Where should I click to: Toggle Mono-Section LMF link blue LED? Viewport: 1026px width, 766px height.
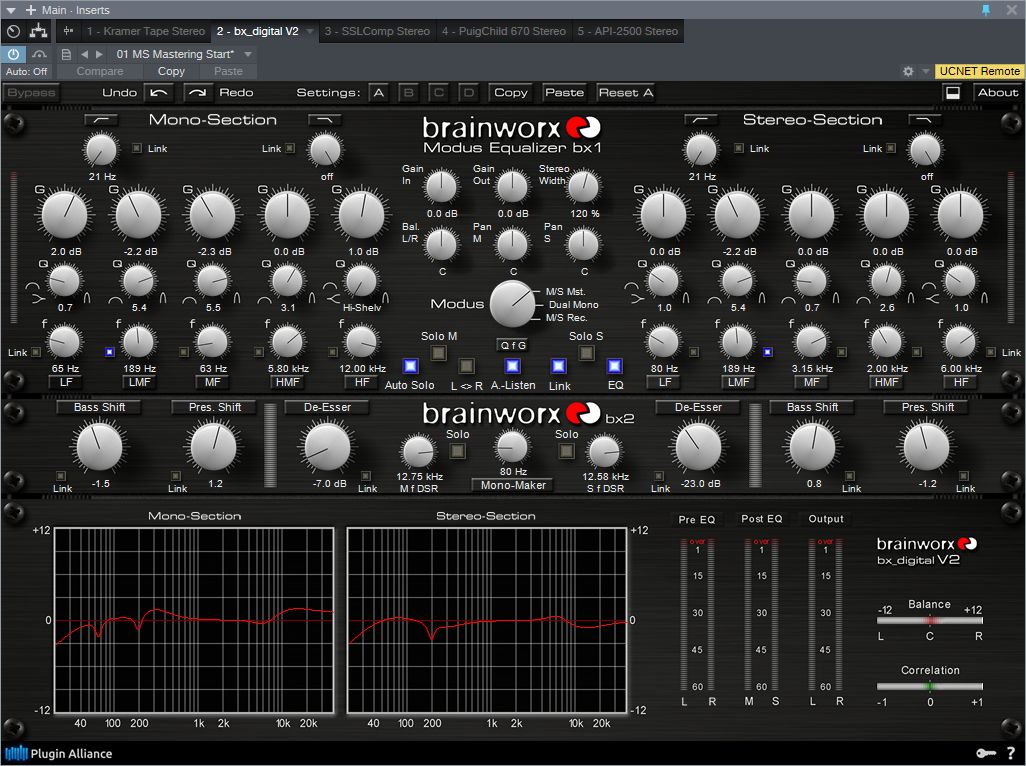click(x=109, y=352)
